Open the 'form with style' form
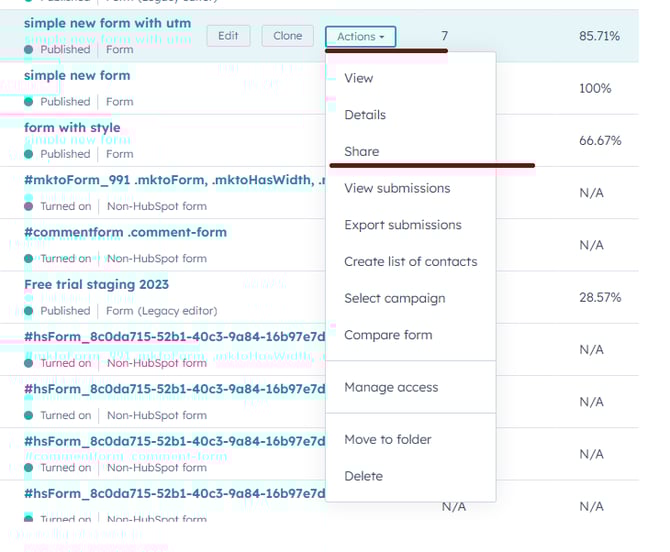 [72, 127]
